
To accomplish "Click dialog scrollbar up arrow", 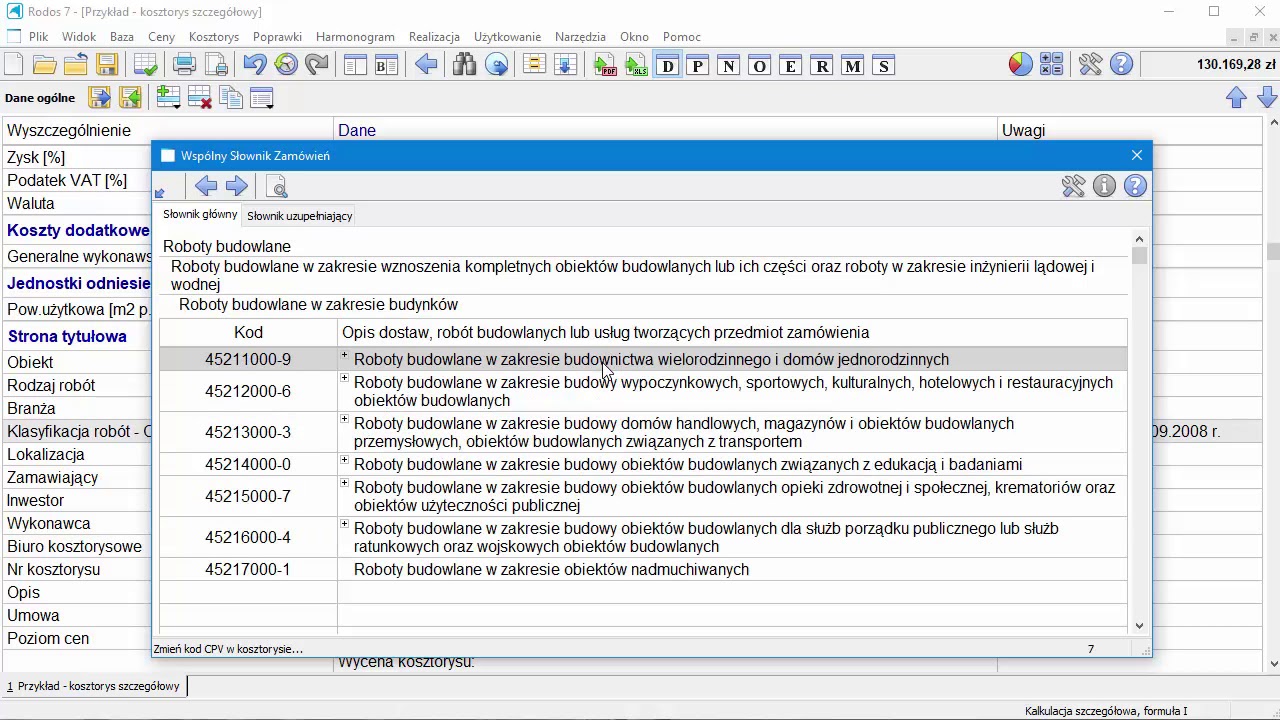I will pos(1139,239).
